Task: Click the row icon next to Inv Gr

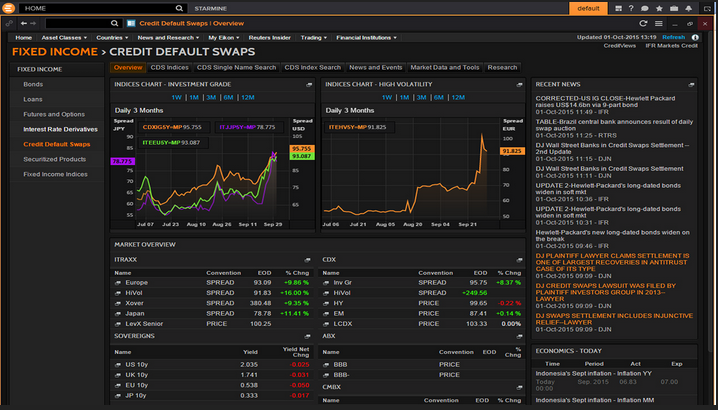Action: click(x=326, y=283)
